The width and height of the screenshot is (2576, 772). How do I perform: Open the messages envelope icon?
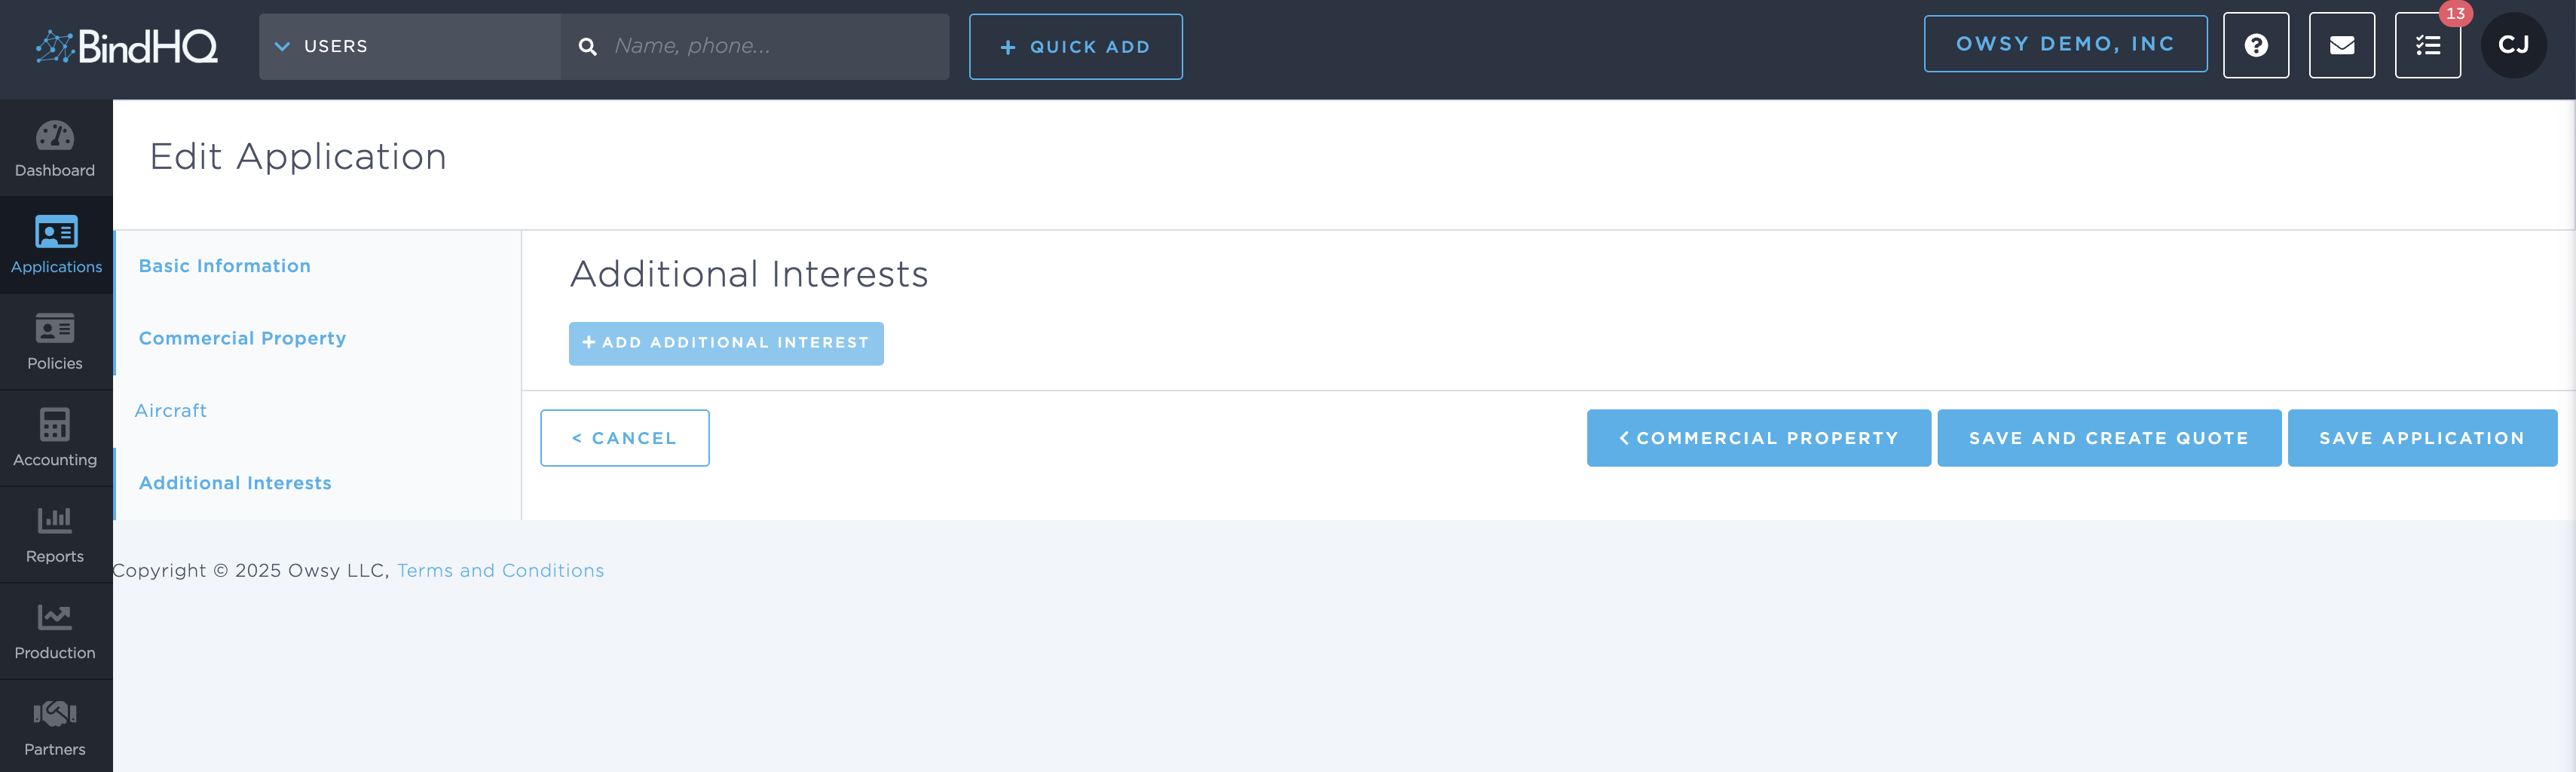pos(2341,46)
